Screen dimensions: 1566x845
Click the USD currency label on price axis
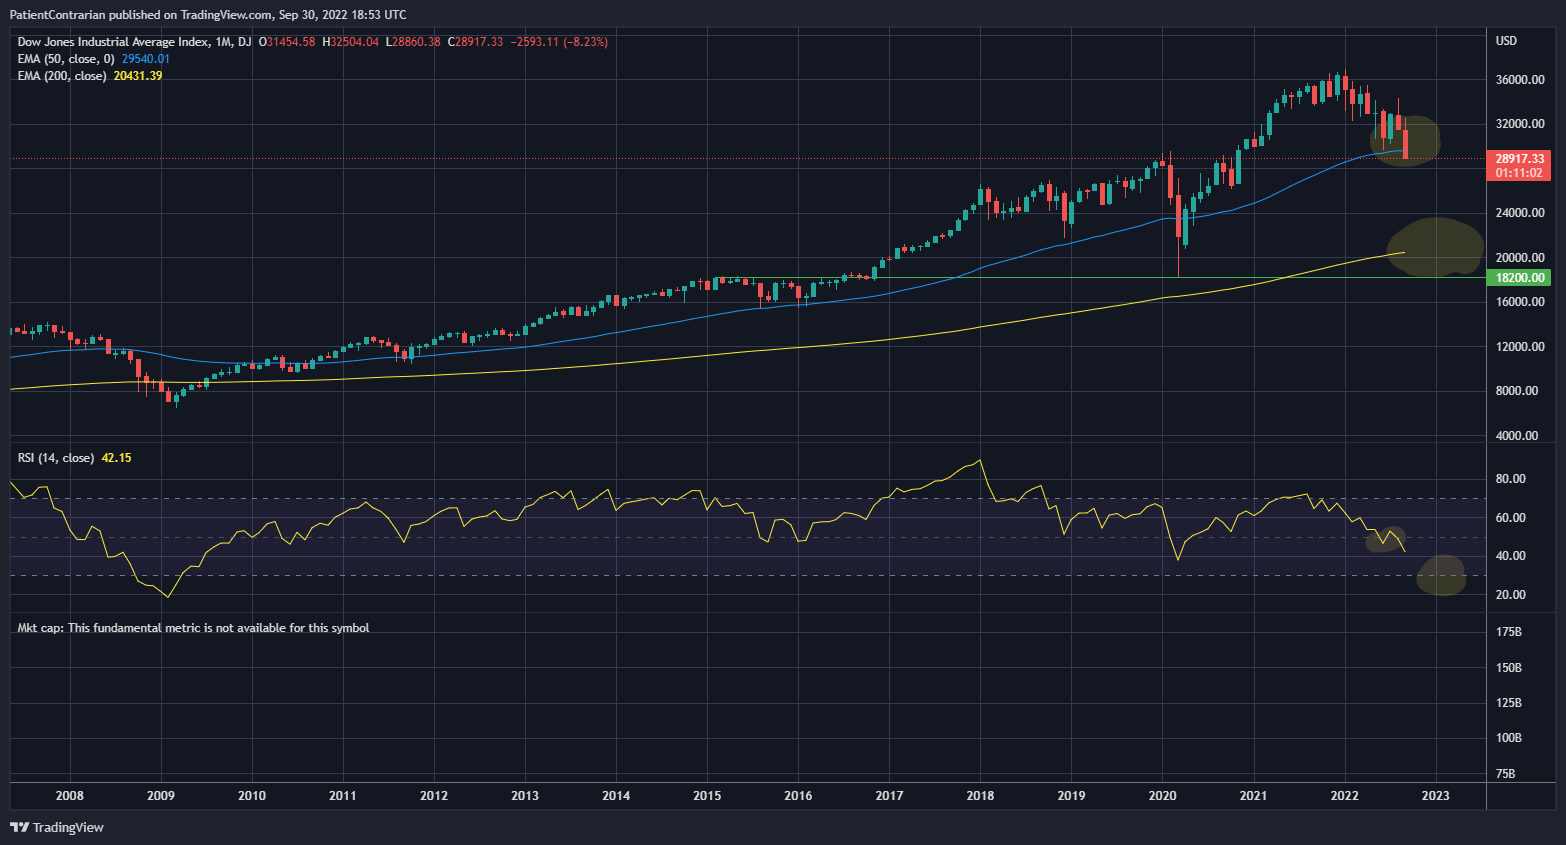[x=1506, y=41]
